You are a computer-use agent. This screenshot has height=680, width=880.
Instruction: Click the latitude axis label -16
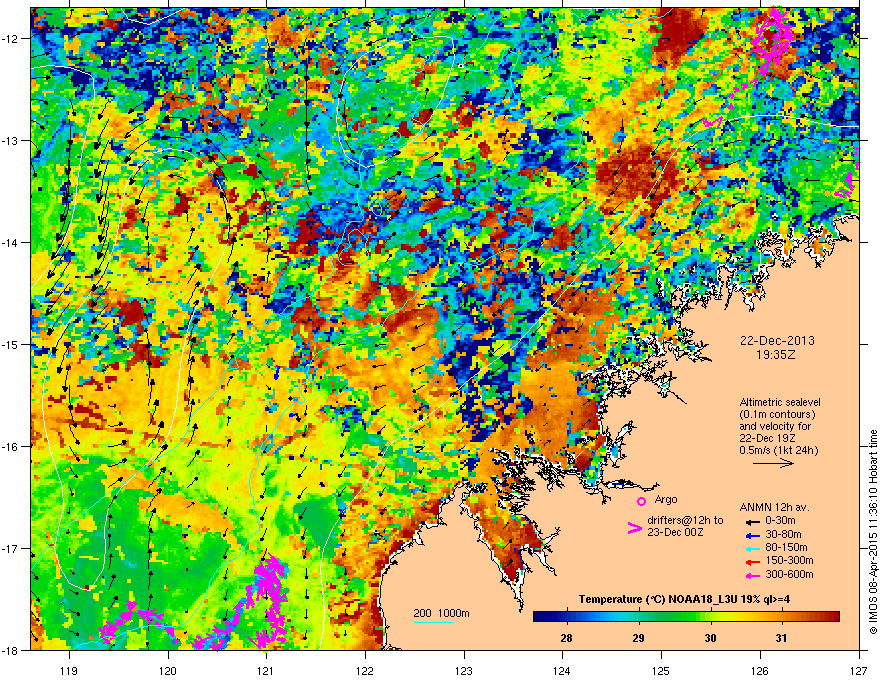point(11,446)
